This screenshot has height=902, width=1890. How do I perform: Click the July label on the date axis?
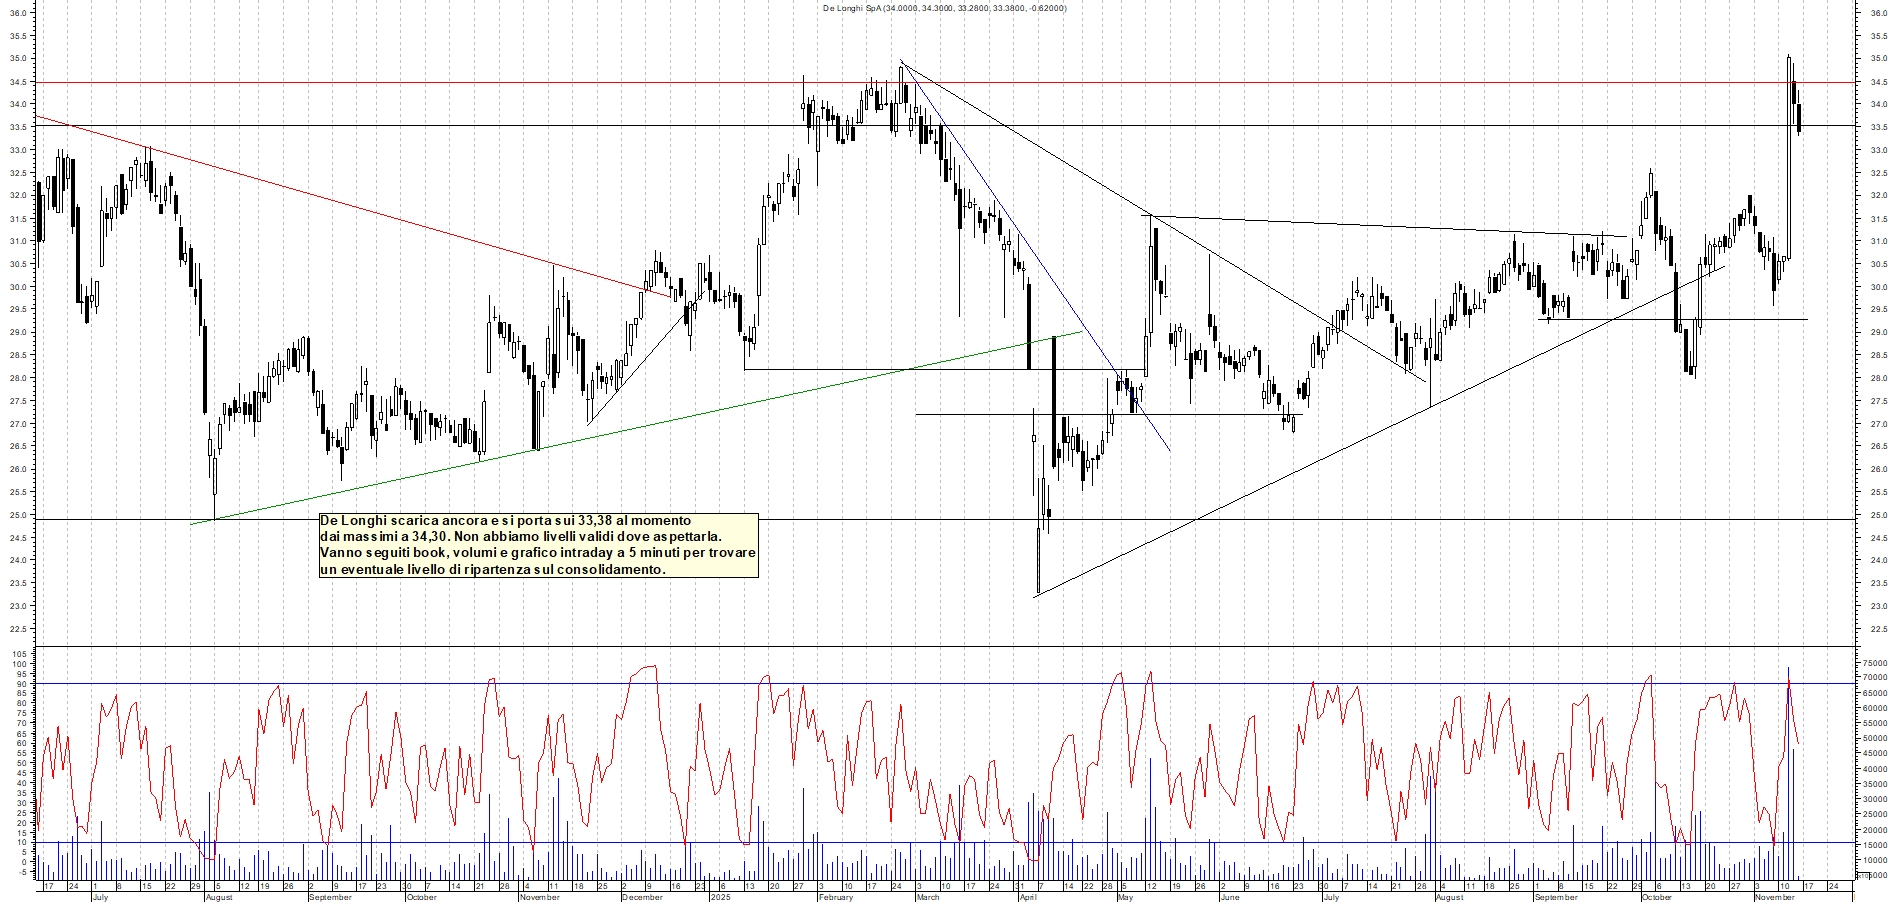101,898
